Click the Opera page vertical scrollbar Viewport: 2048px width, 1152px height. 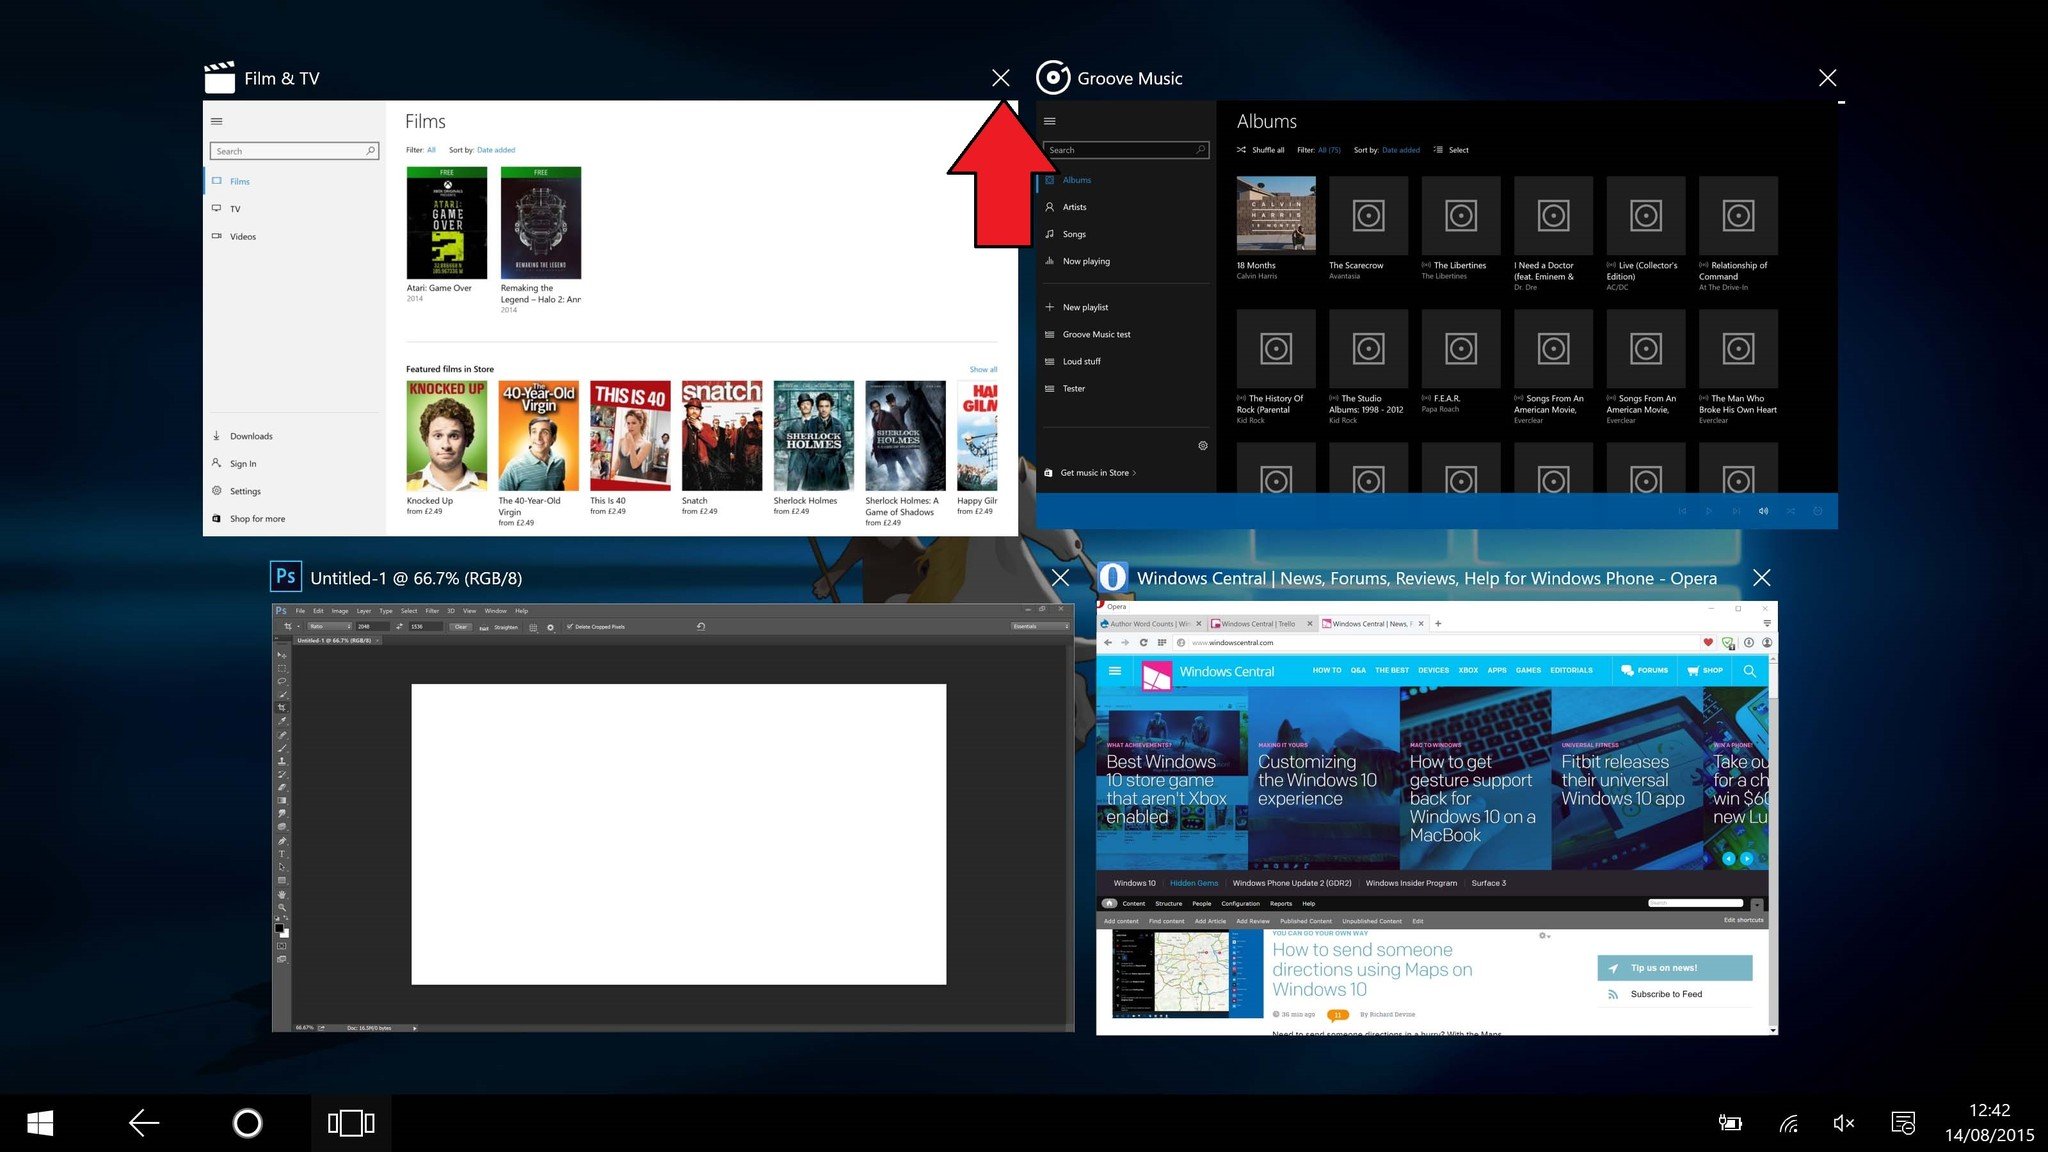pyautogui.click(x=1773, y=845)
